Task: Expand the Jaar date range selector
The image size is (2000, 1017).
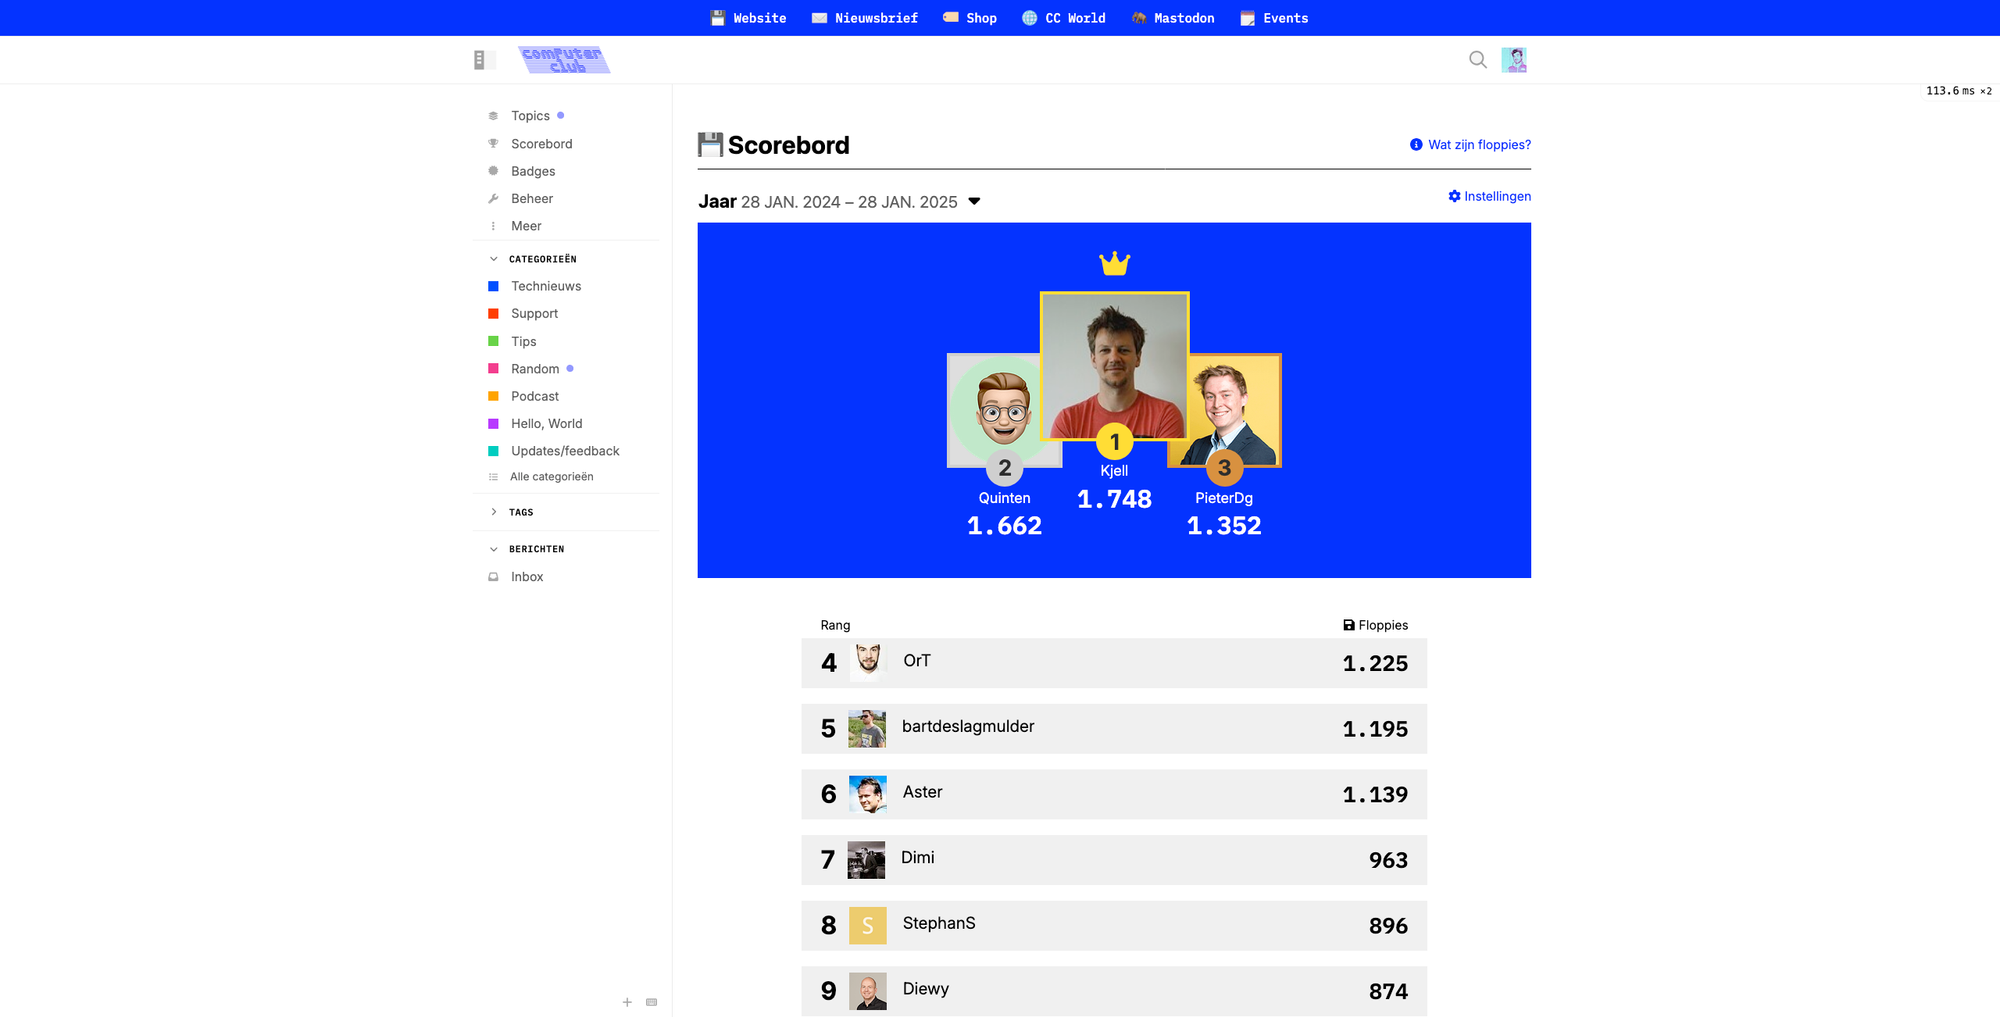Action: pyautogui.click(x=974, y=201)
